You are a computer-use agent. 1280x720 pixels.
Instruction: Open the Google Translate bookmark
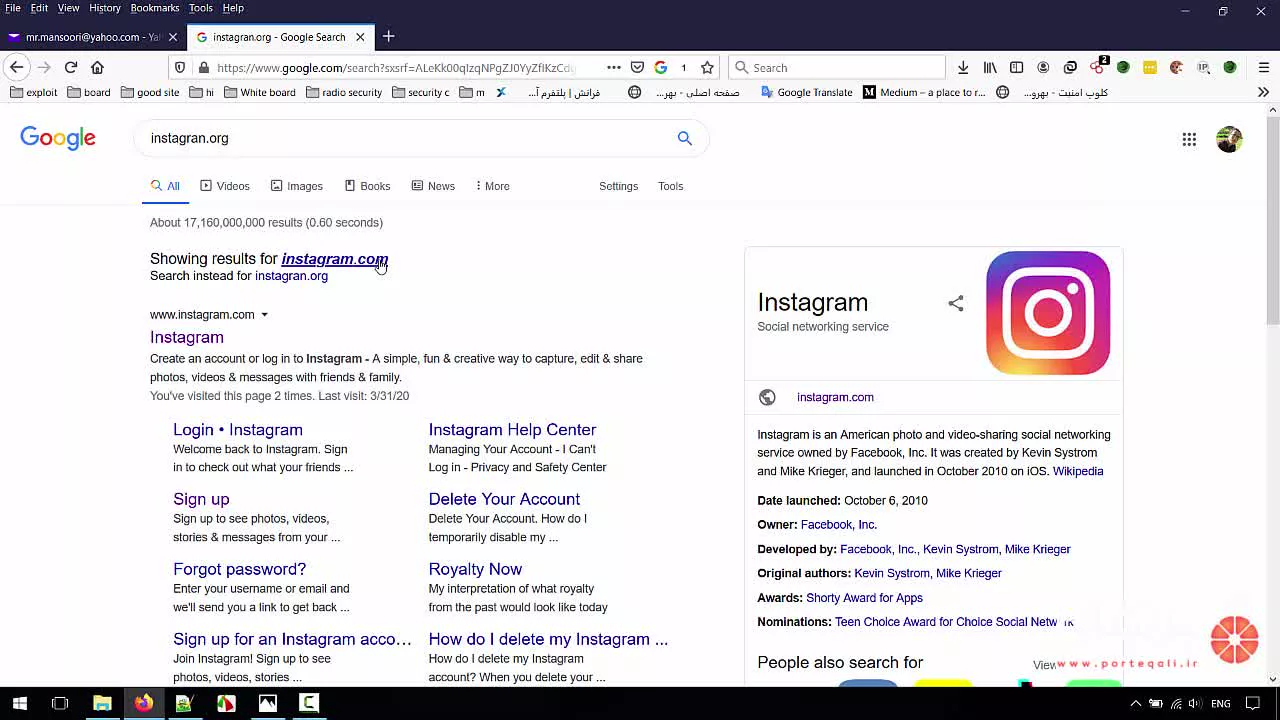(x=806, y=92)
